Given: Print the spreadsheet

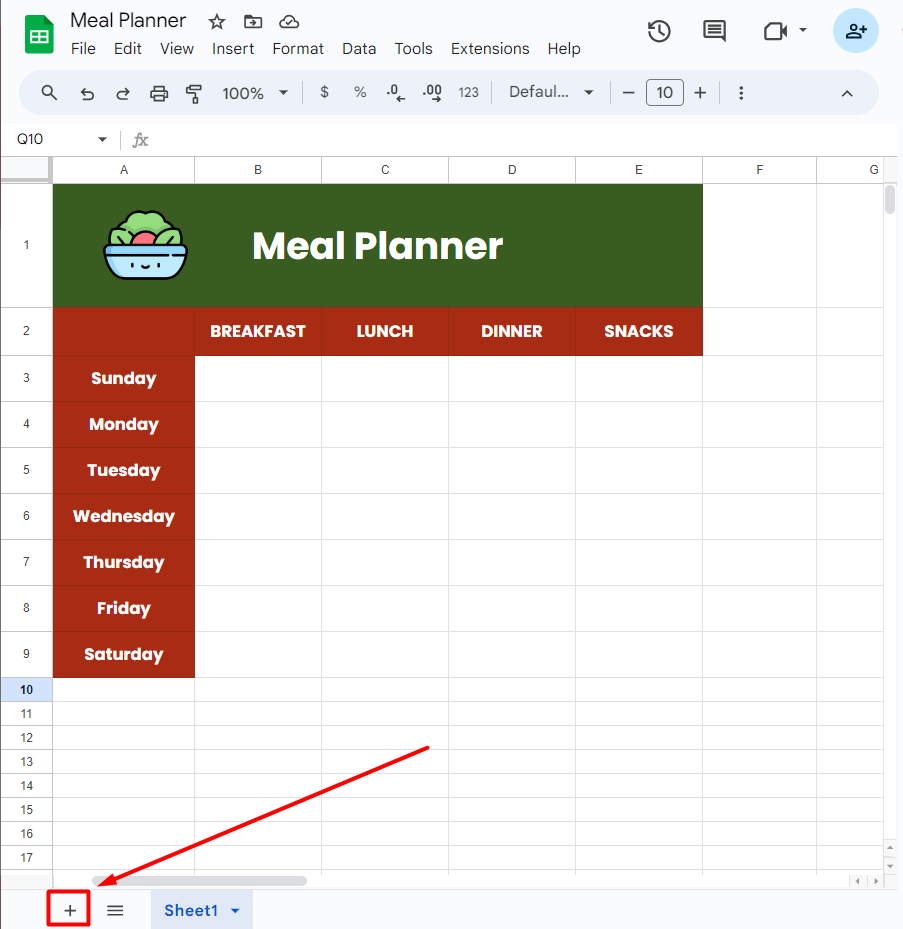Looking at the screenshot, I should click(159, 93).
